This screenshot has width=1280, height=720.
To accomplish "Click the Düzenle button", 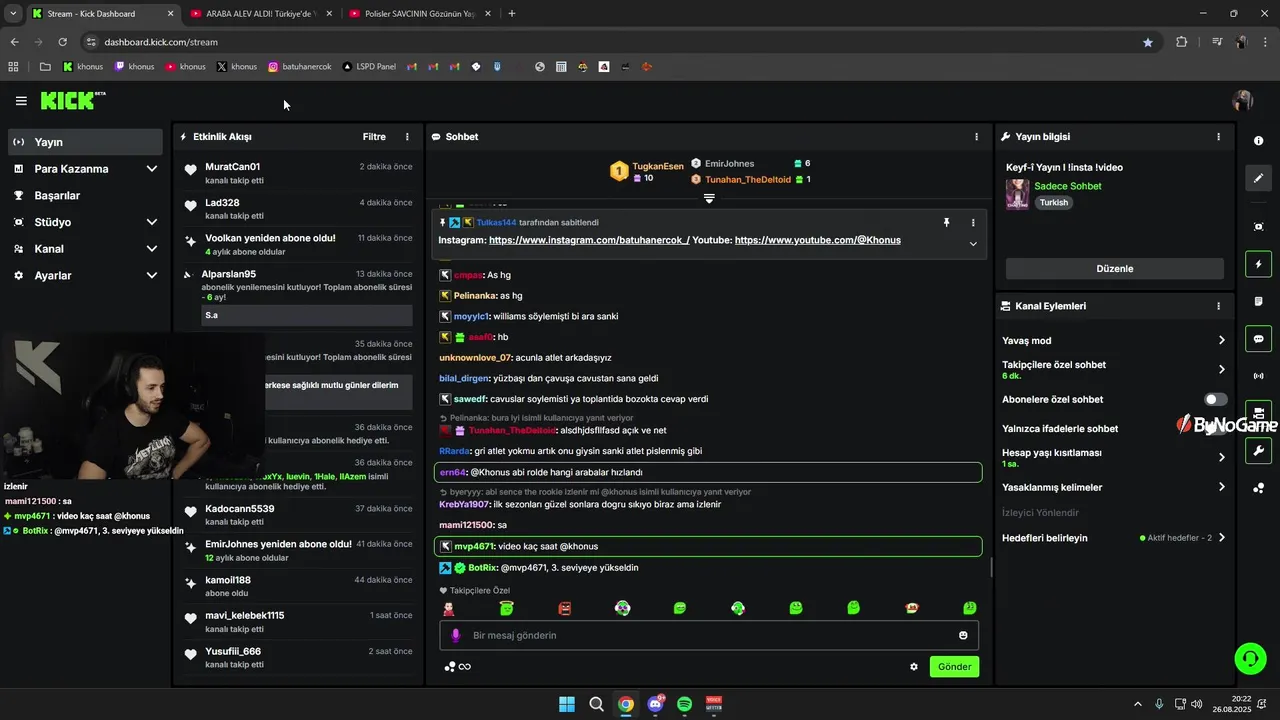I will point(1114,269).
